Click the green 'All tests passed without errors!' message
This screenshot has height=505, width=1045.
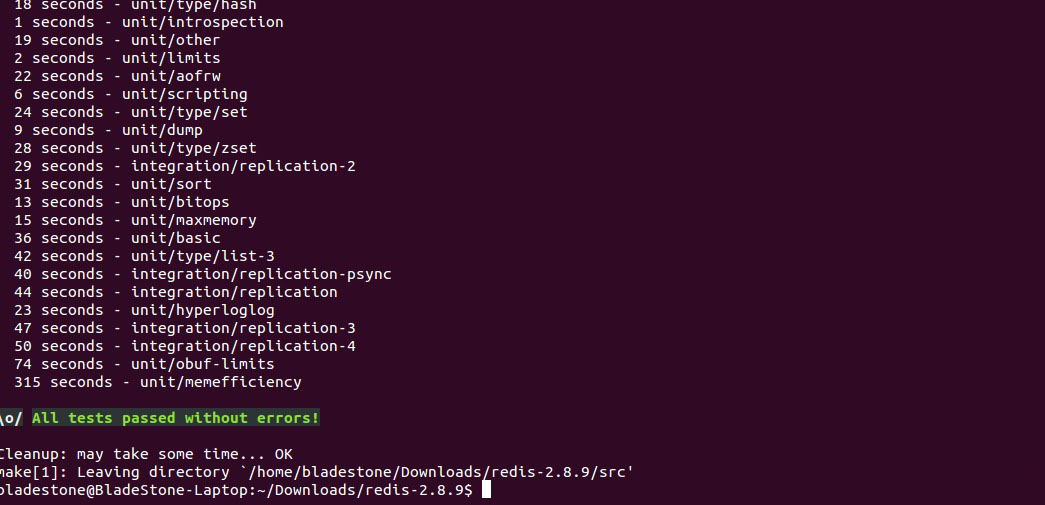point(175,418)
